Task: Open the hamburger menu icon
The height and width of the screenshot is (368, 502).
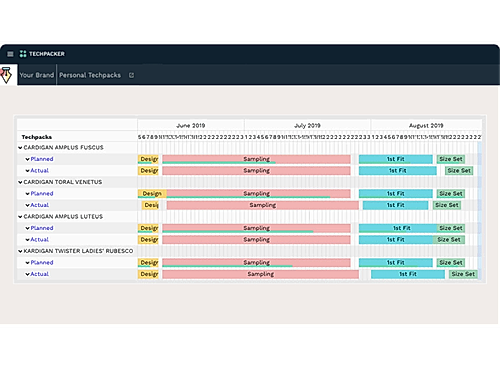Action: click(10, 54)
